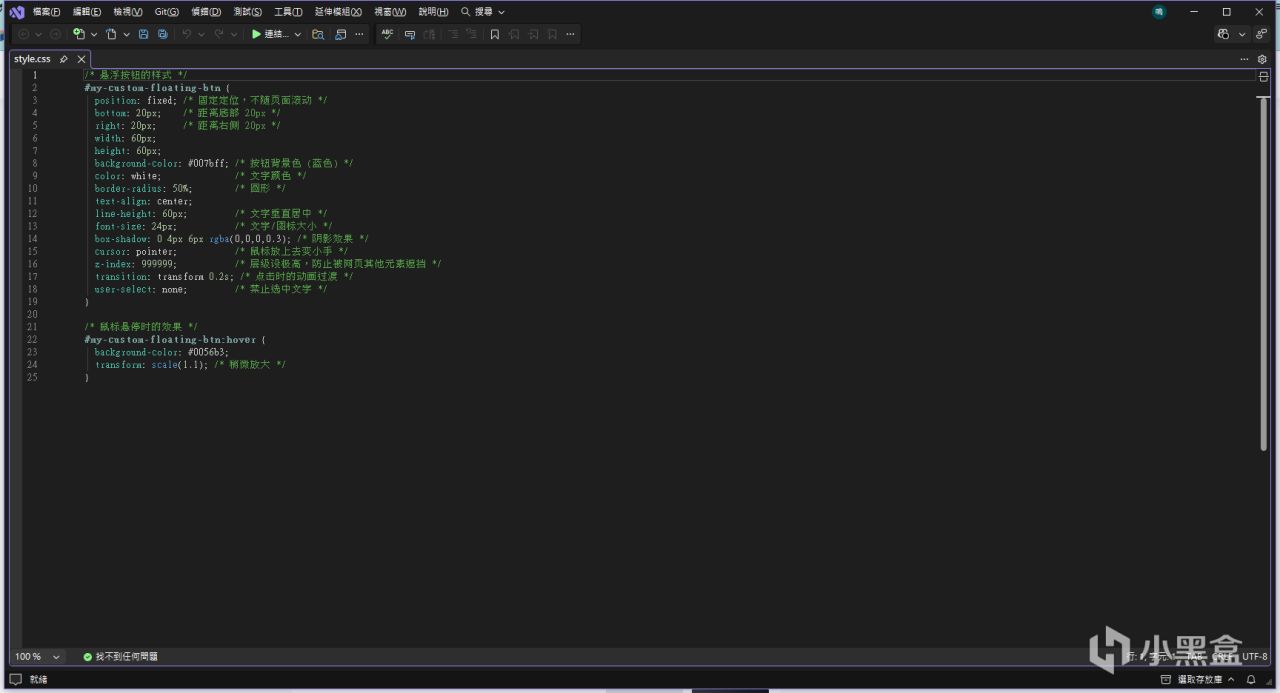The width and height of the screenshot is (1280, 693).
Task: Open the 視窗(W) menu
Action: point(390,12)
